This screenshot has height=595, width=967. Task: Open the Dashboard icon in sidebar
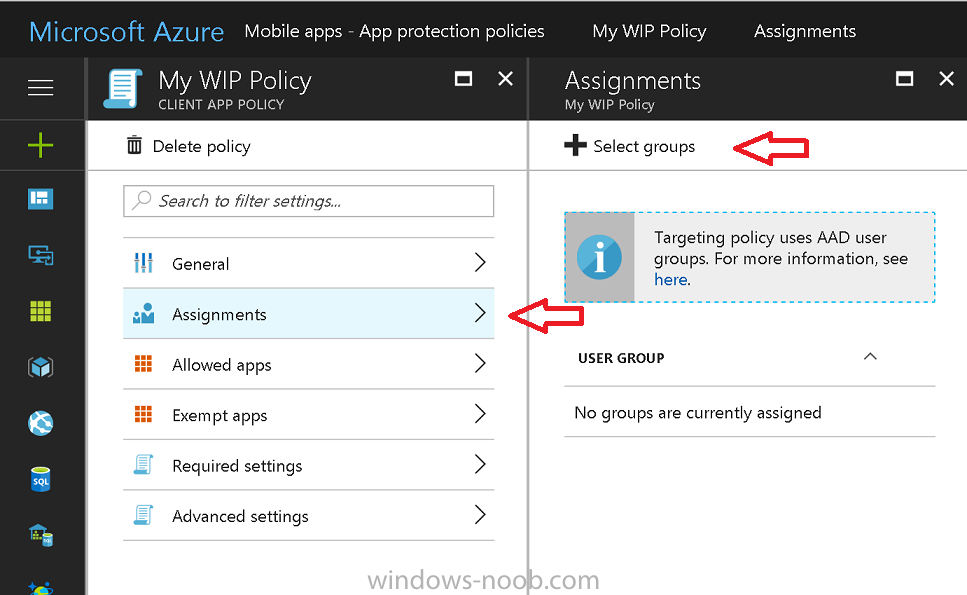41,199
